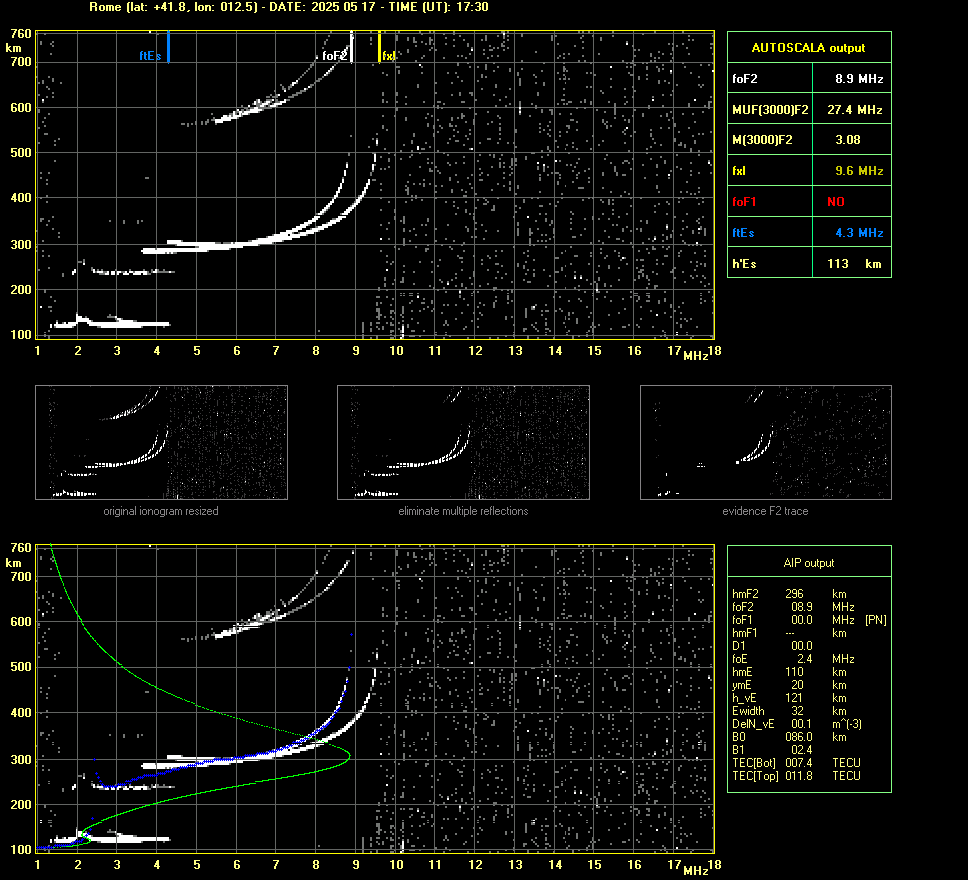Select the hmF2 value 296
Image resolution: width=968 pixels, height=880 pixels.
pyautogui.click(x=794, y=593)
